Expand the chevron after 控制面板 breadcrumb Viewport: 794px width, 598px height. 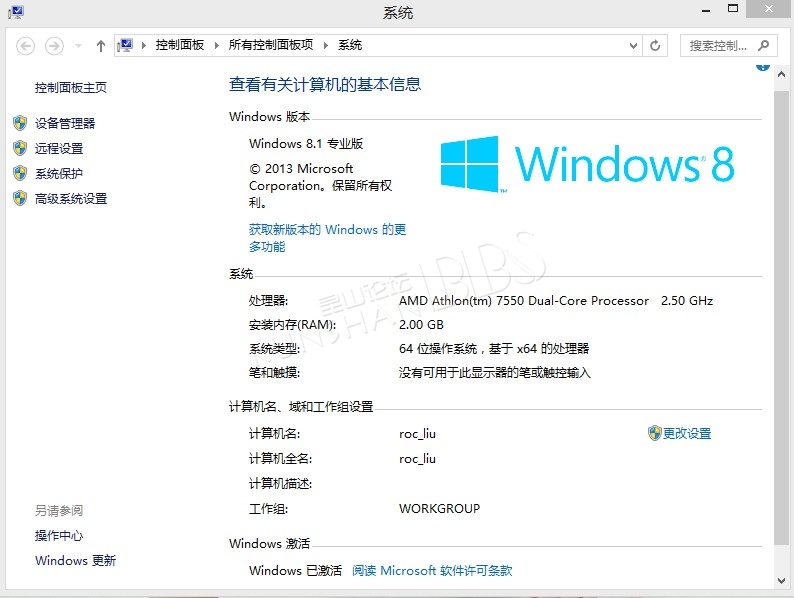217,46
